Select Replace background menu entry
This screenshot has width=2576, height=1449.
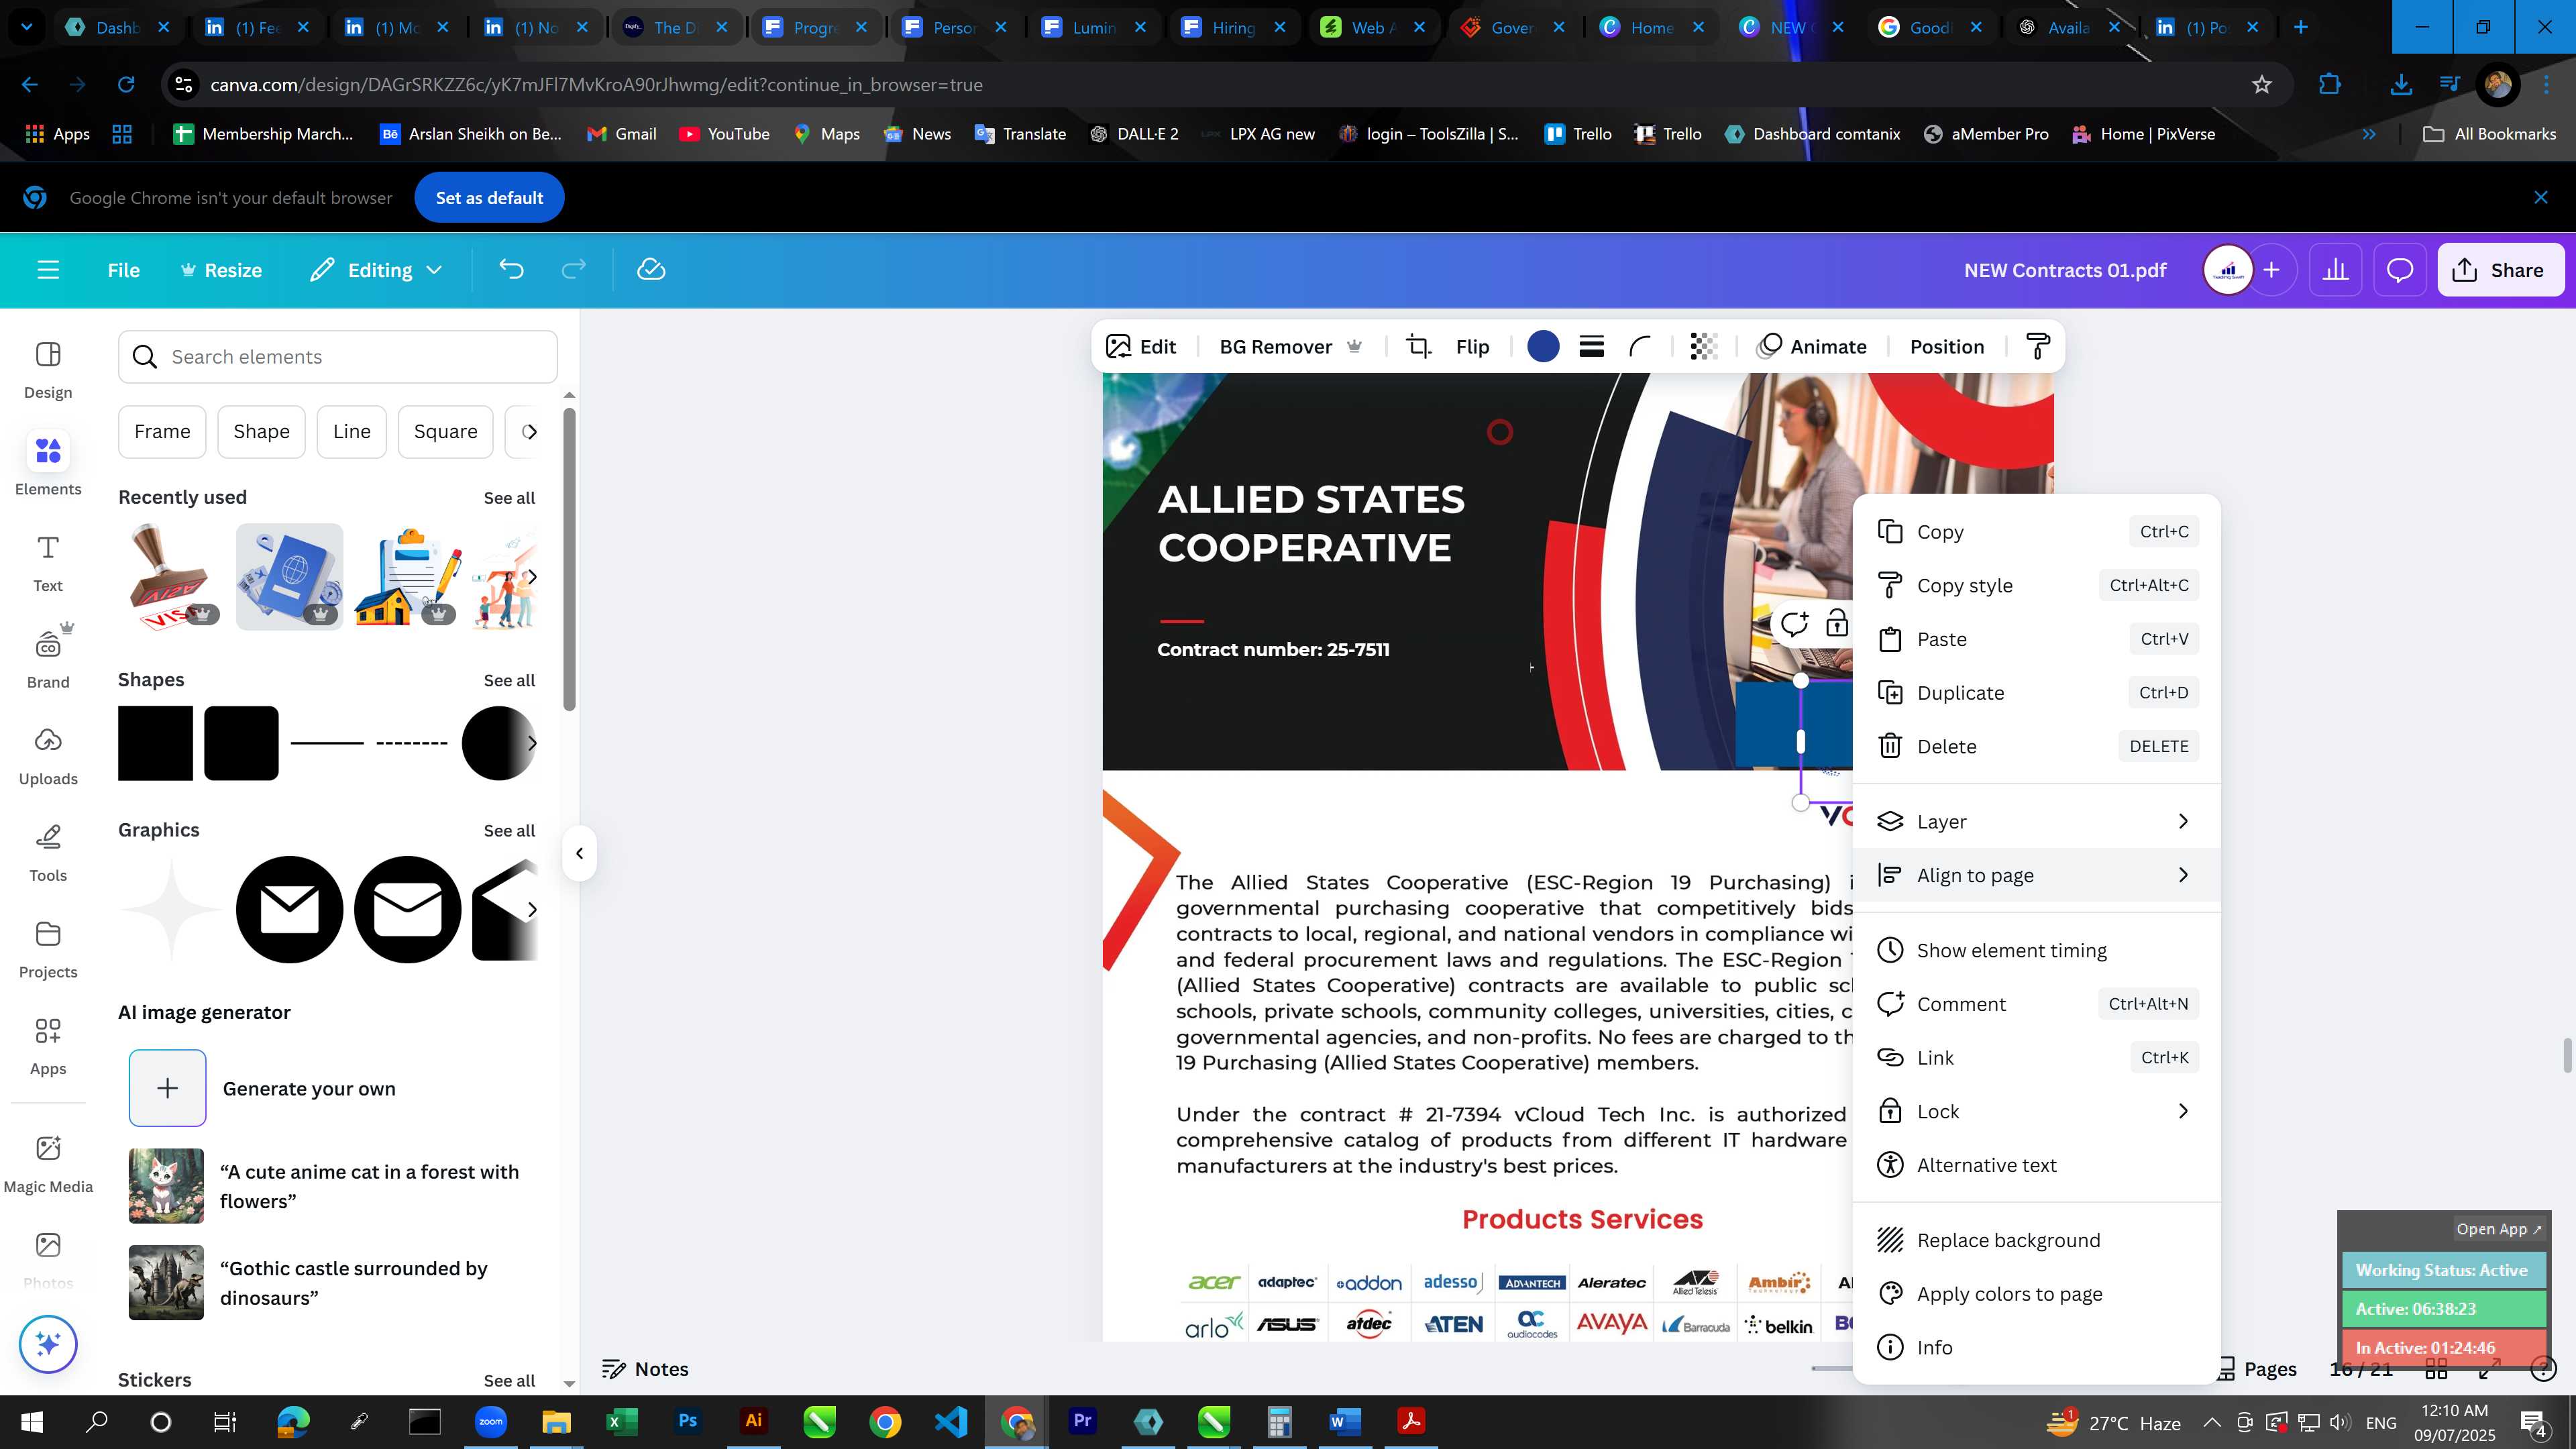point(2036,1240)
